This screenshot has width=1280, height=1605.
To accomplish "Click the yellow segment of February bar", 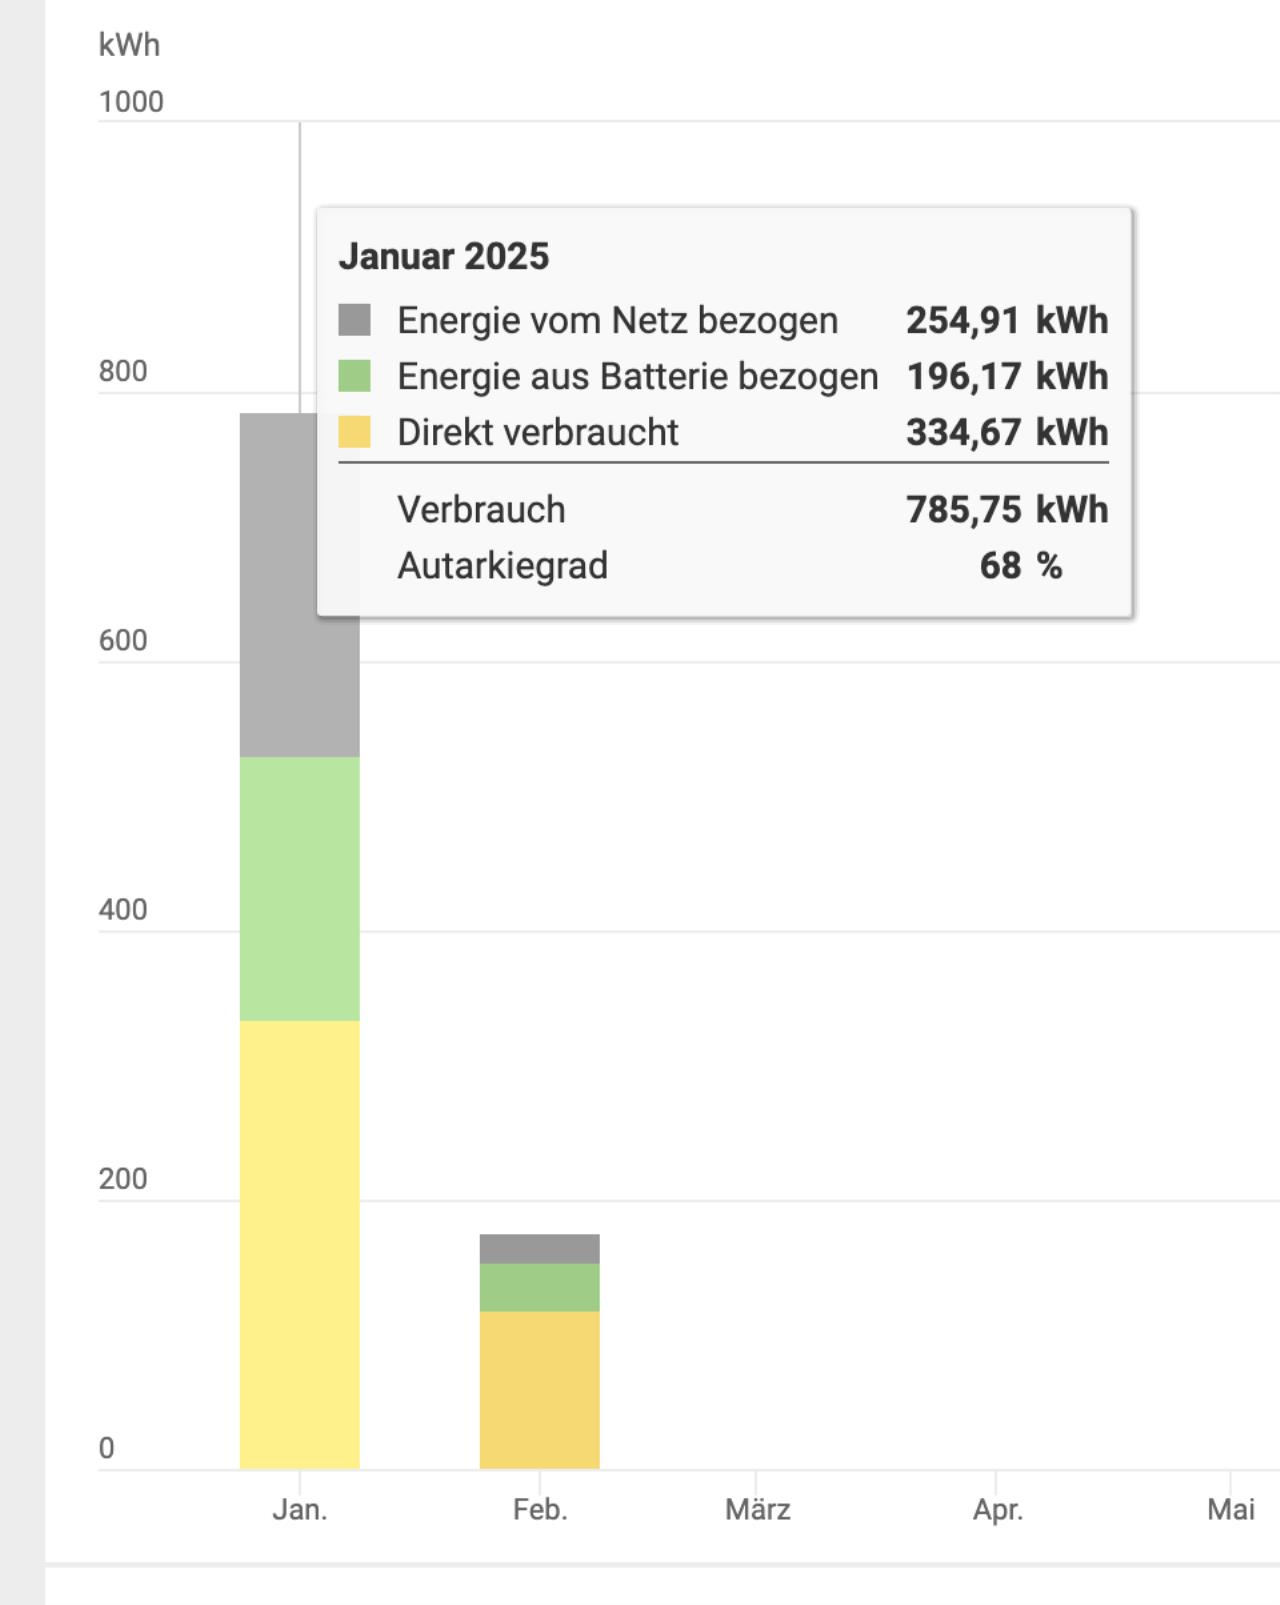I will pyautogui.click(x=539, y=1390).
